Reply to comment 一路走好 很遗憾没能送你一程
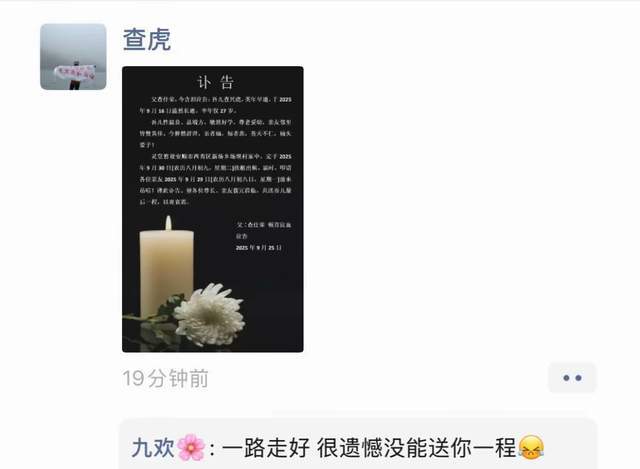 pos(358,445)
